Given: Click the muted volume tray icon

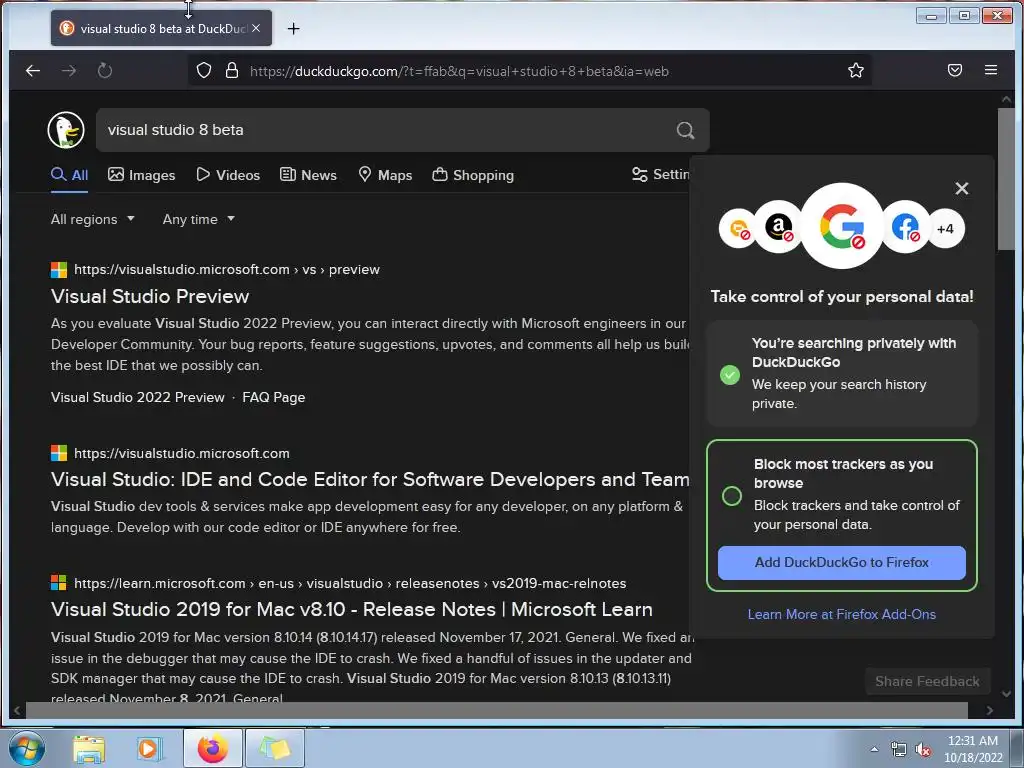Looking at the screenshot, I should pos(923,750).
